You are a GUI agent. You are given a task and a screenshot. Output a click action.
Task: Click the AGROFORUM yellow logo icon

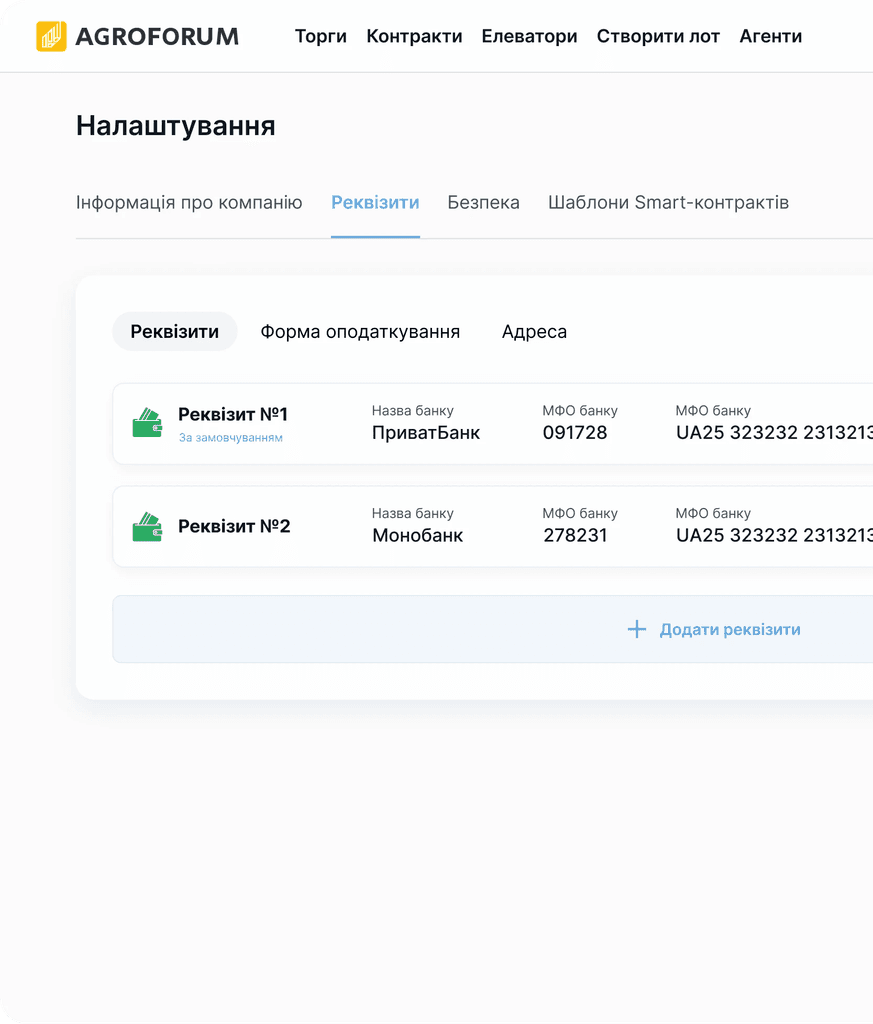[51, 36]
